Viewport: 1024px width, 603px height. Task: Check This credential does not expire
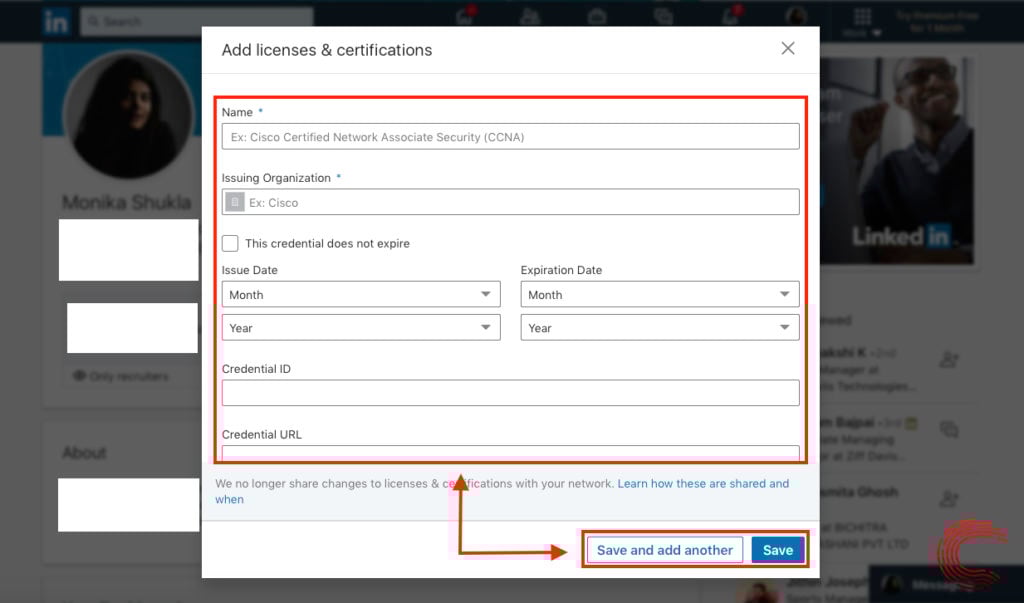coord(230,243)
